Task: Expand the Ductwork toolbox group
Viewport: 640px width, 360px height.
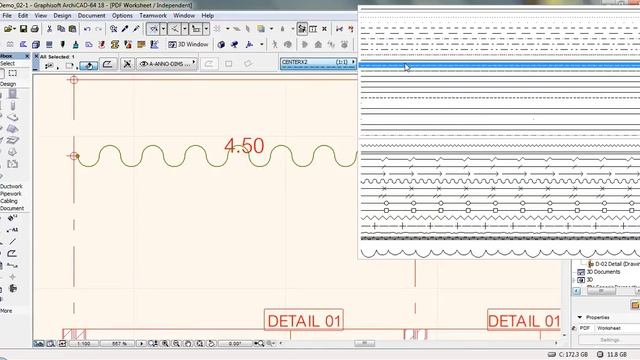Action: 11,186
